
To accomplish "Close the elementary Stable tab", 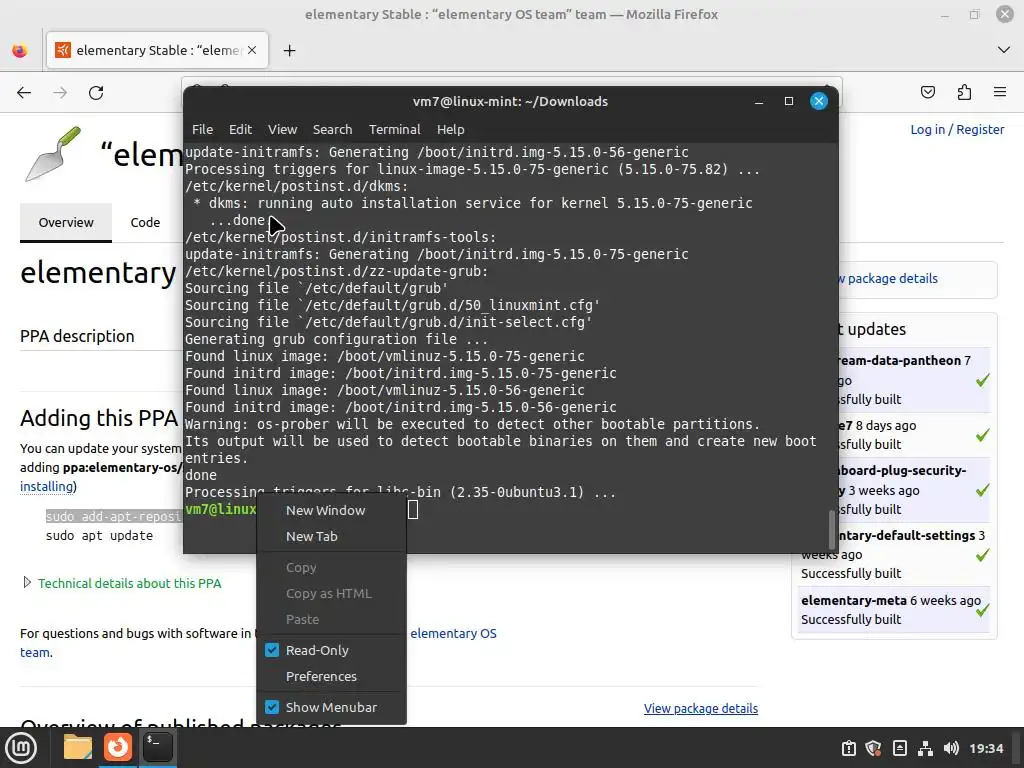I will (x=252, y=50).
